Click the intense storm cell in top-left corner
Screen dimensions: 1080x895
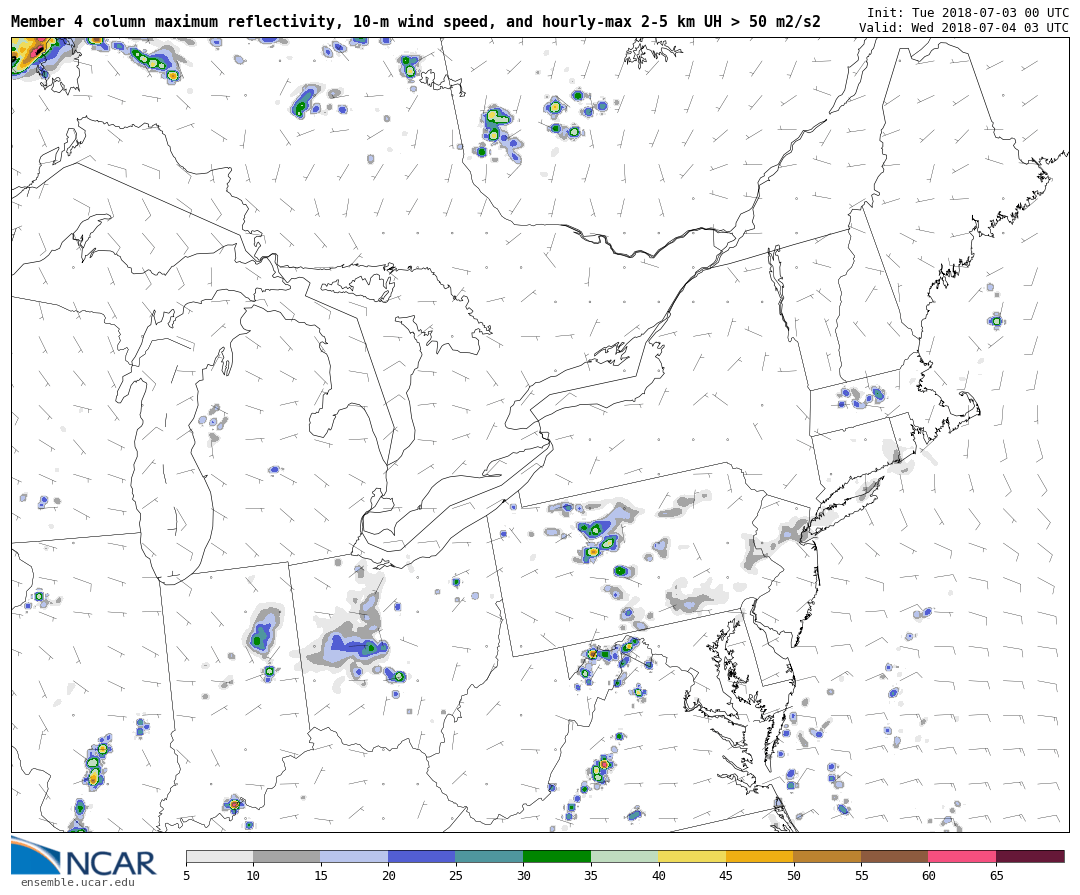coord(32,52)
